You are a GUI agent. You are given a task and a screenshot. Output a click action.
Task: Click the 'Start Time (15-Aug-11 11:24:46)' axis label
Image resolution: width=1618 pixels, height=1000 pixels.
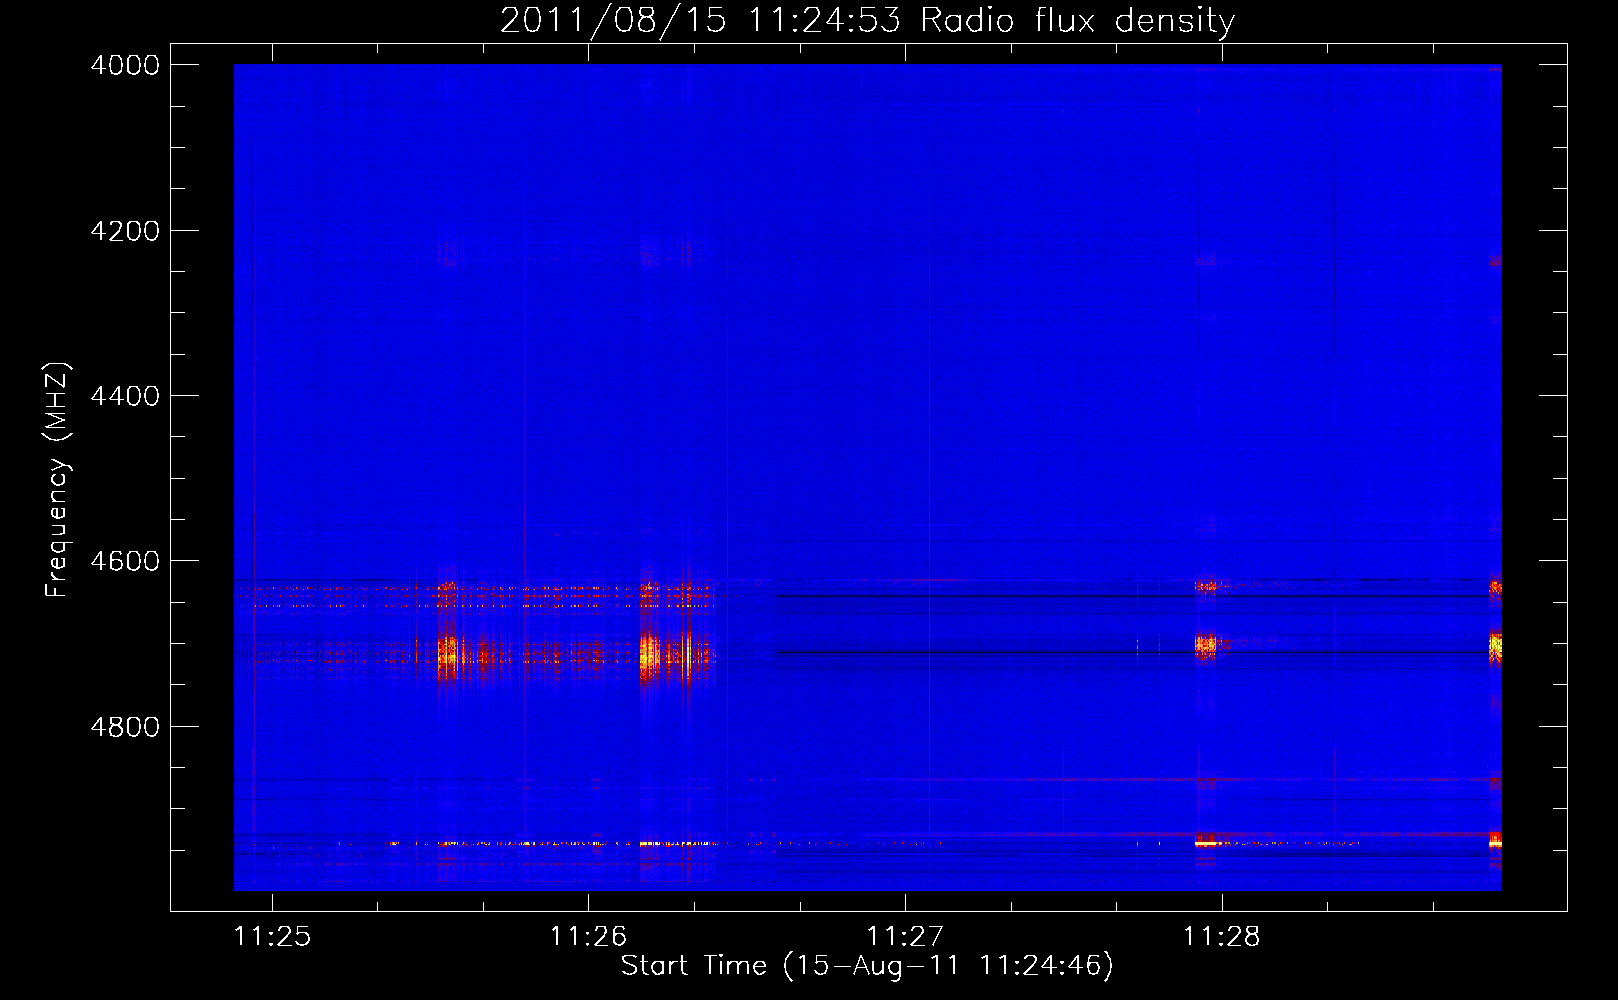click(x=867, y=966)
